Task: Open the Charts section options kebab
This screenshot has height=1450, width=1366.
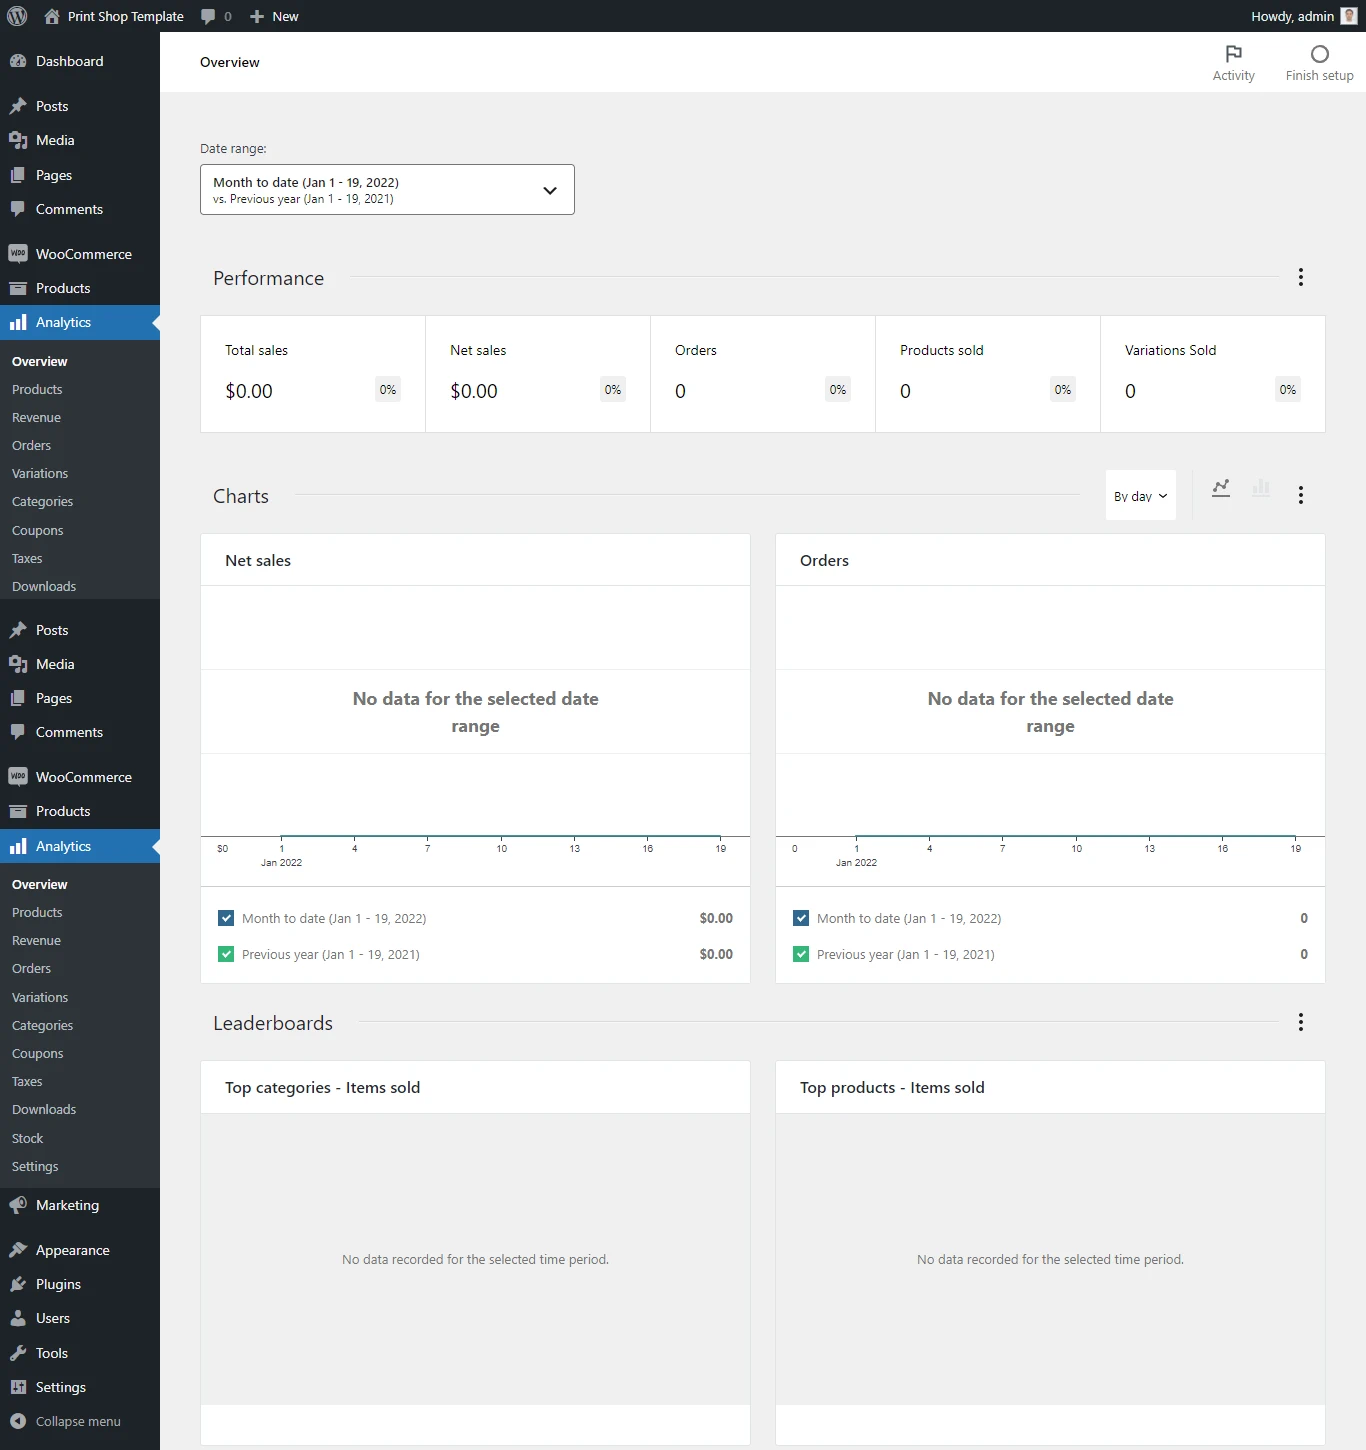Action: point(1301,495)
